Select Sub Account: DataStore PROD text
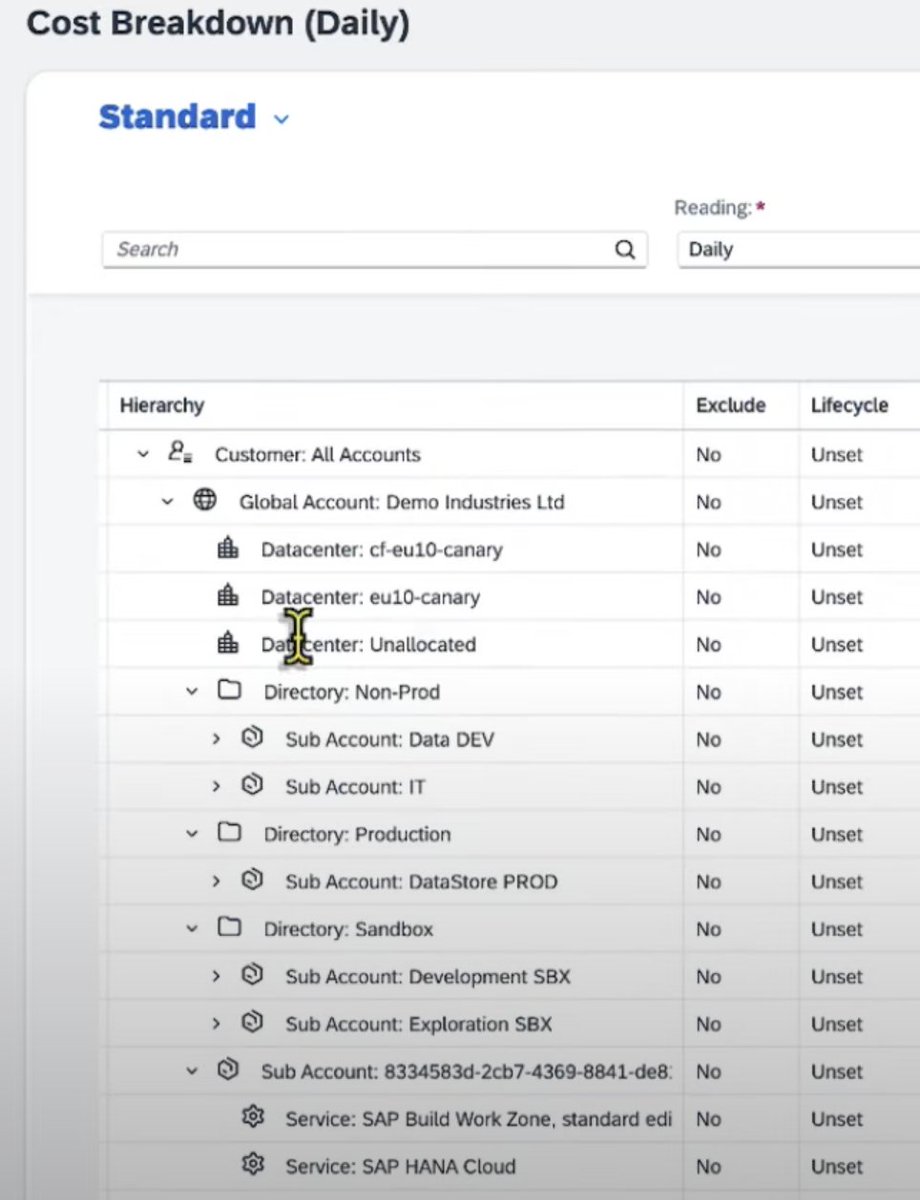Viewport: 920px width, 1200px height. (422, 882)
